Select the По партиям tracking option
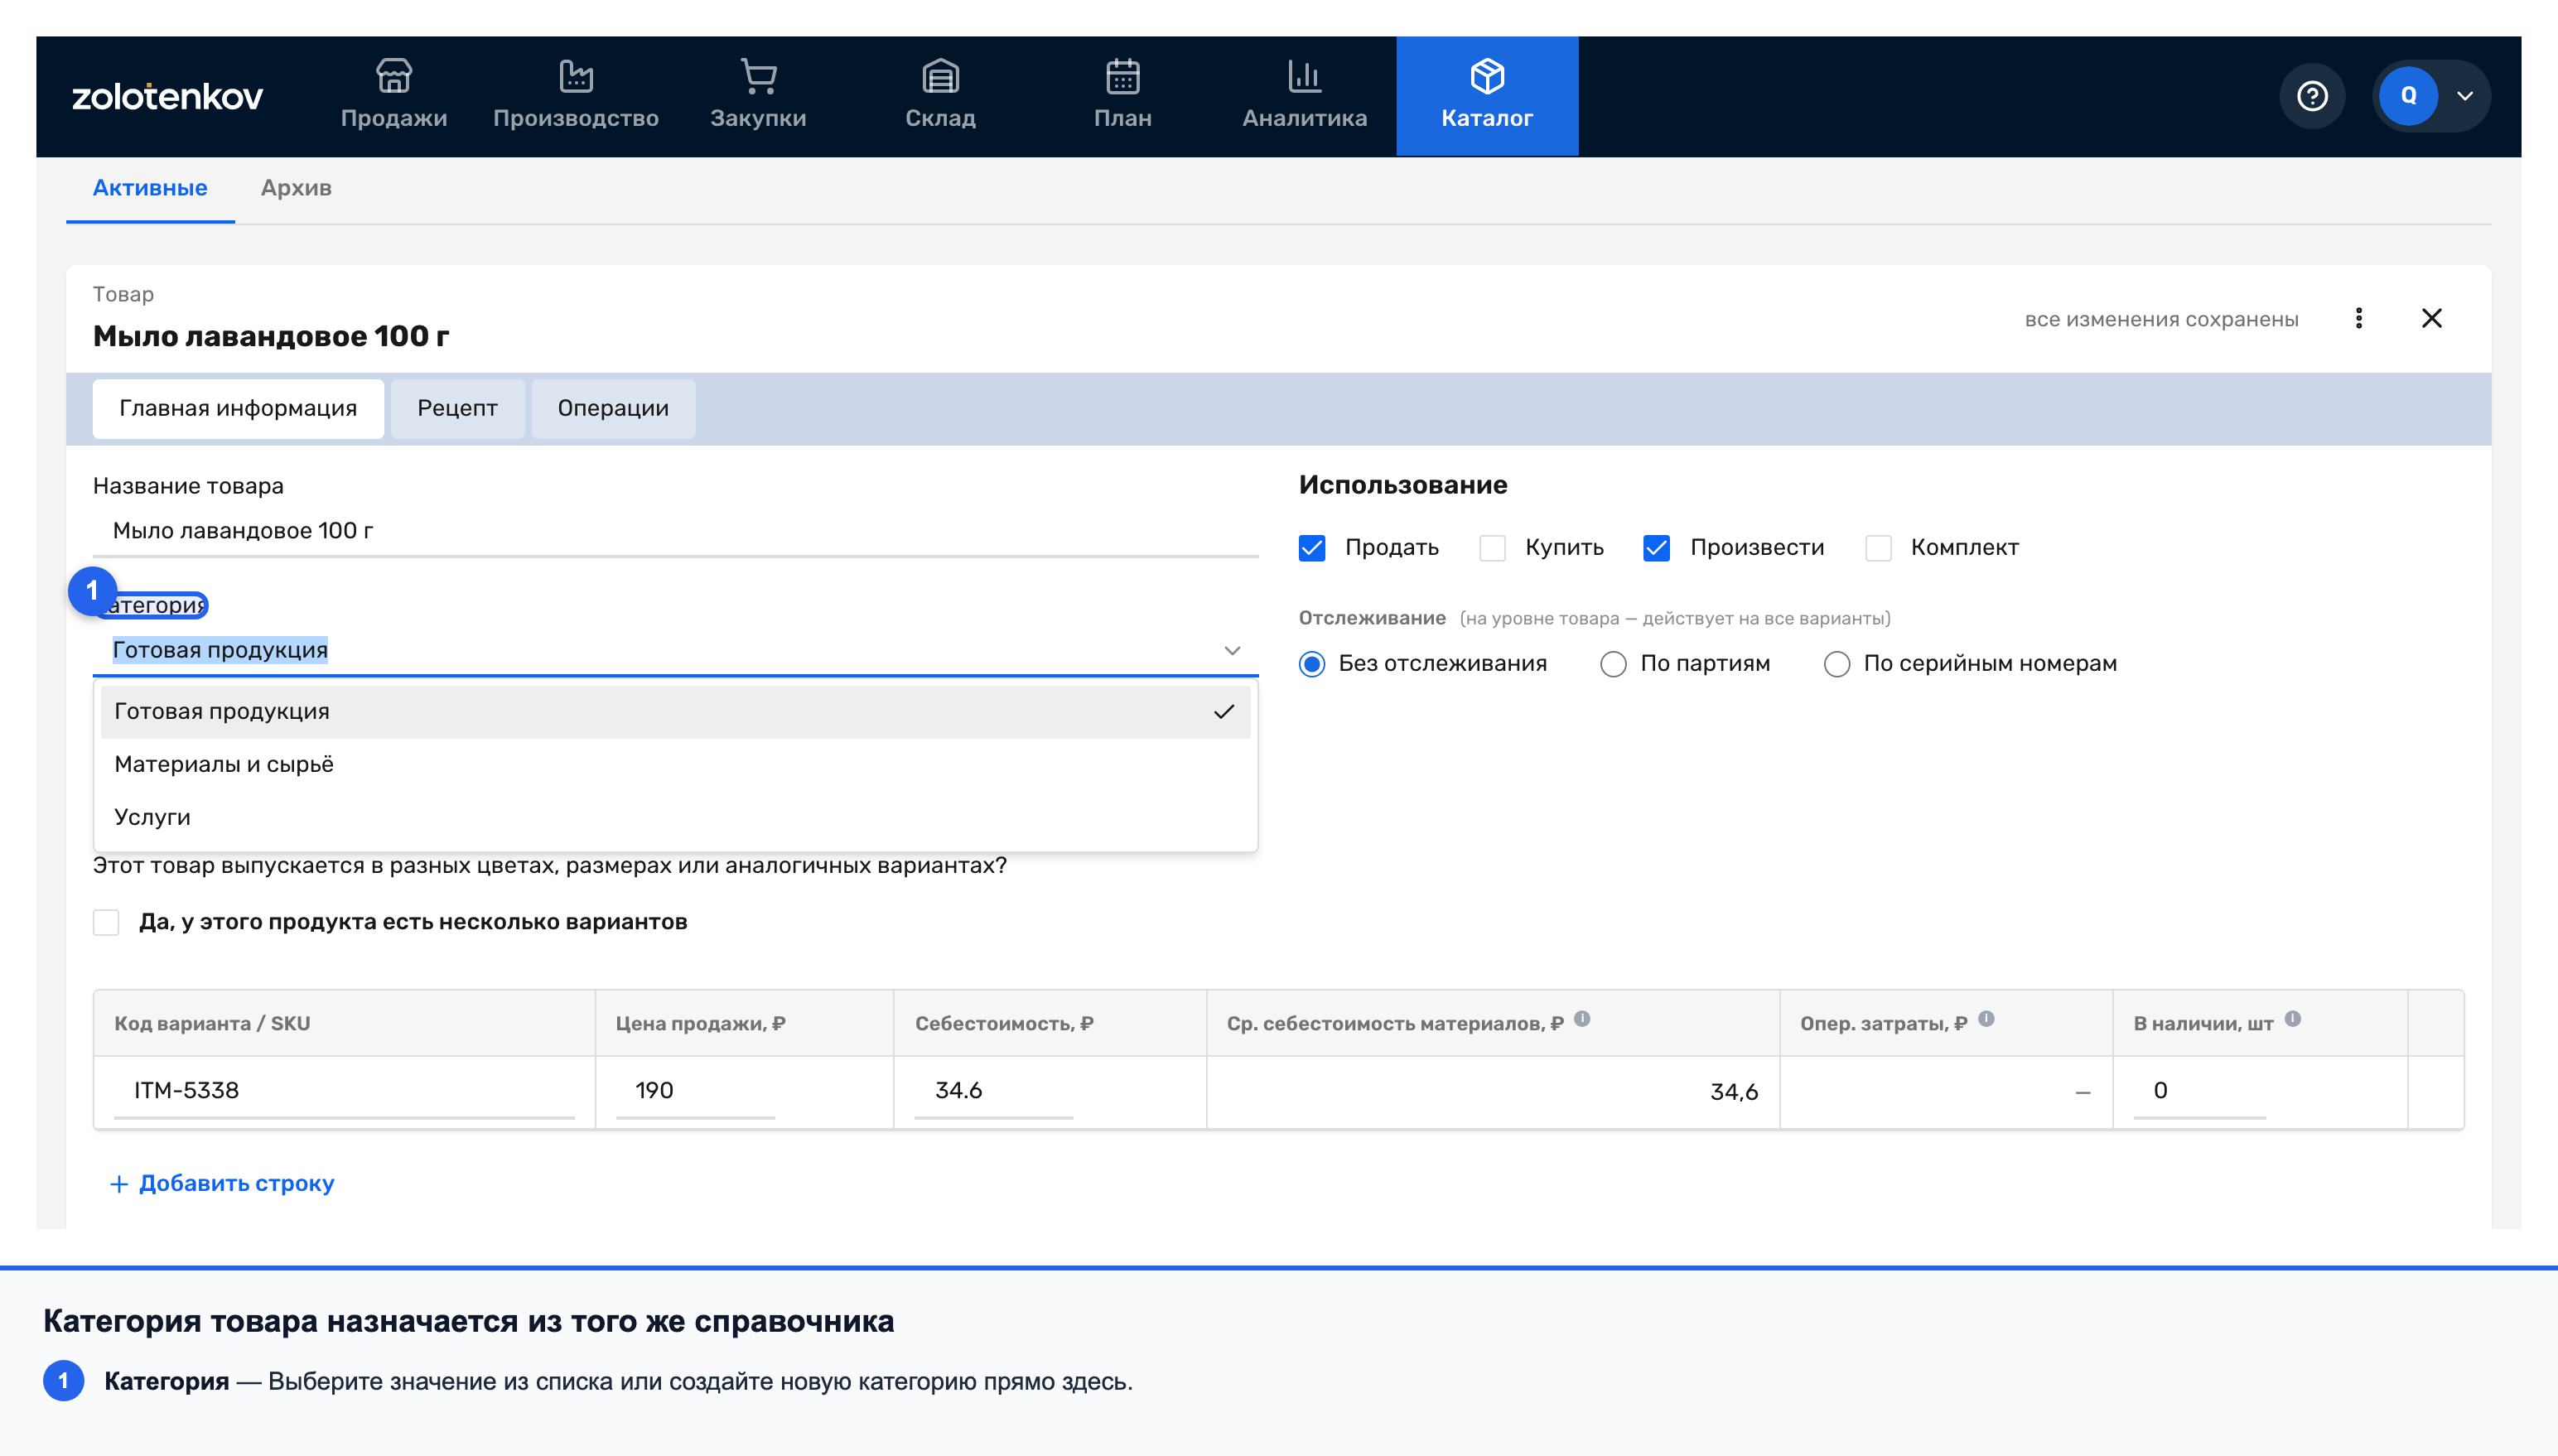The image size is (2558, 1456). (1613, 664)
